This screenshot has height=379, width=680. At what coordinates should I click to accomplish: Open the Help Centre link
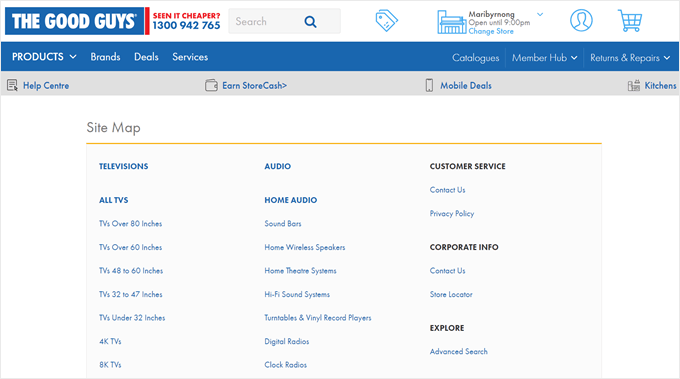pyautogui.click(x=46, y=85)
